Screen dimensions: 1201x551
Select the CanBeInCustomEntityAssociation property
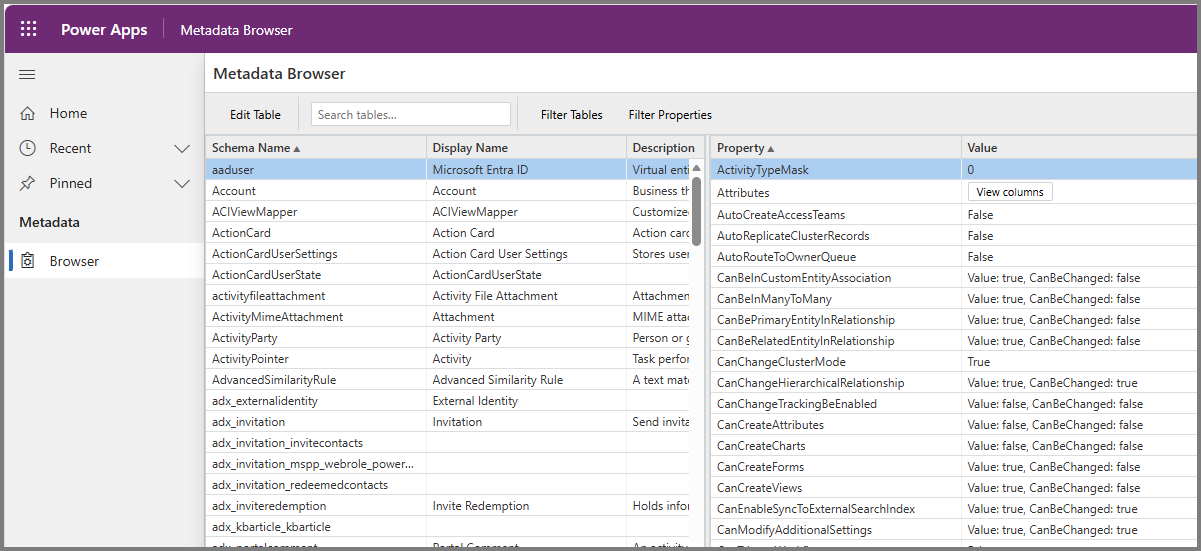pyautogui.click(x=836, y=278)
